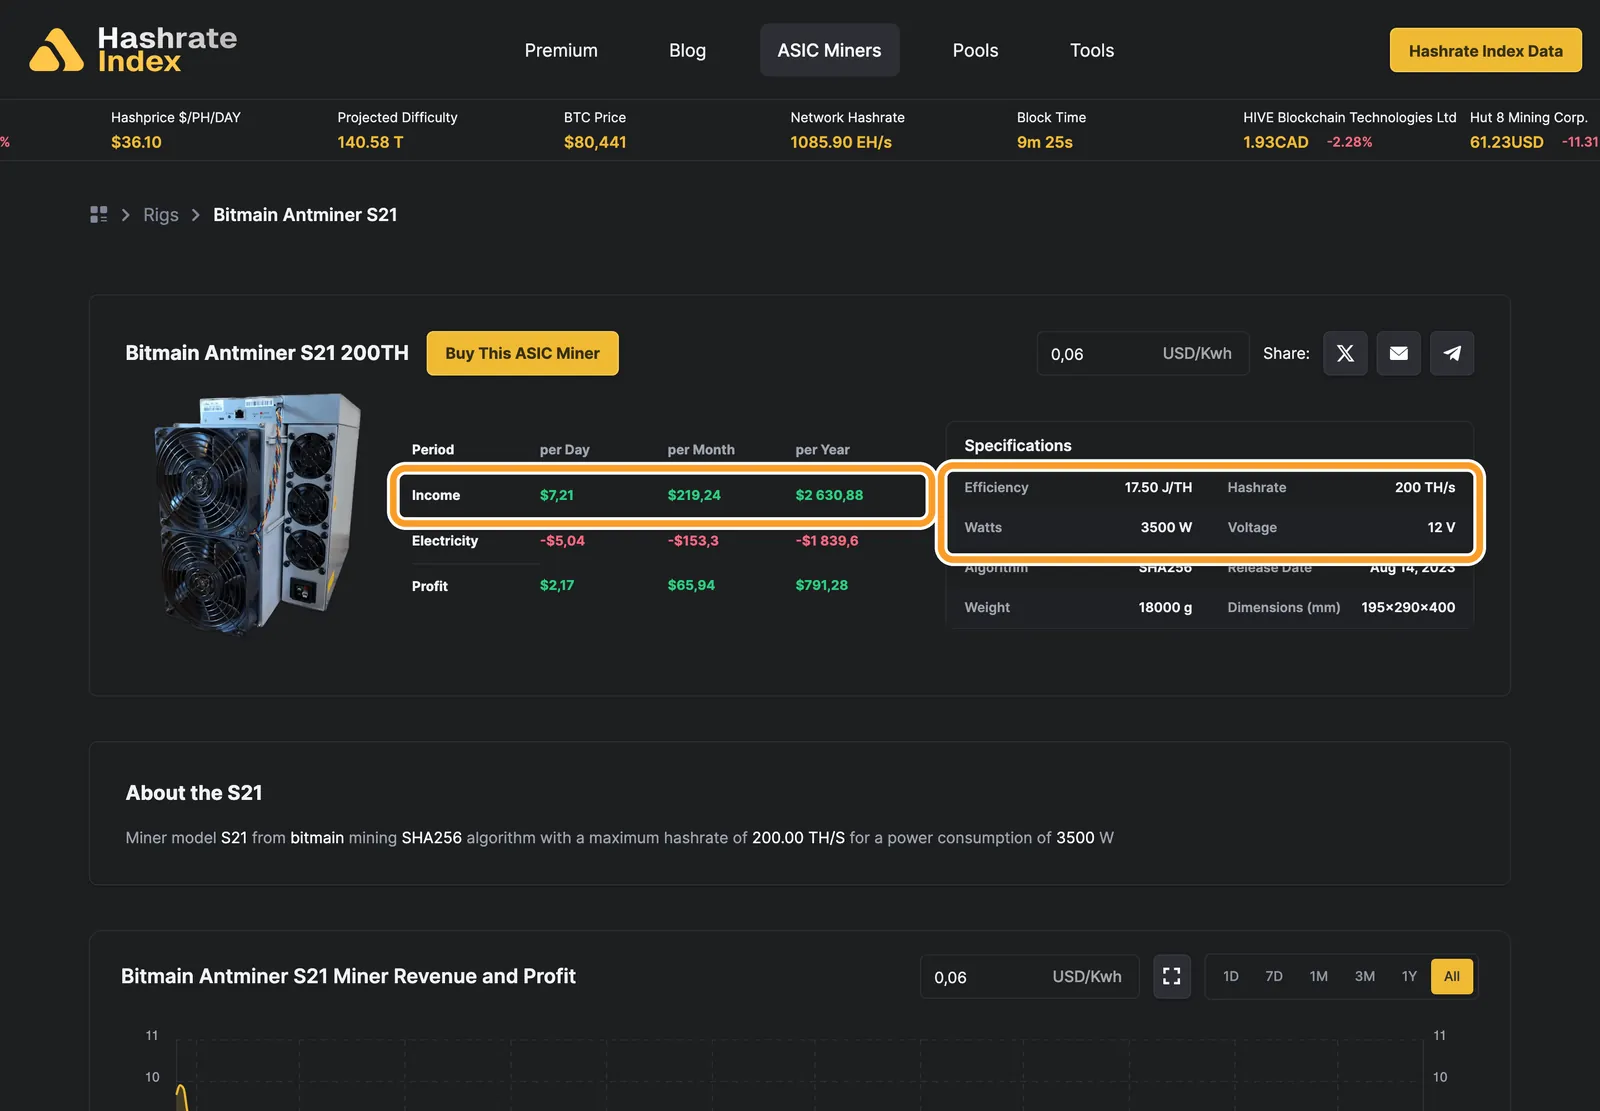
Task: Share via Telegram paper plane icon
Action: click(x=1452, y=353)
